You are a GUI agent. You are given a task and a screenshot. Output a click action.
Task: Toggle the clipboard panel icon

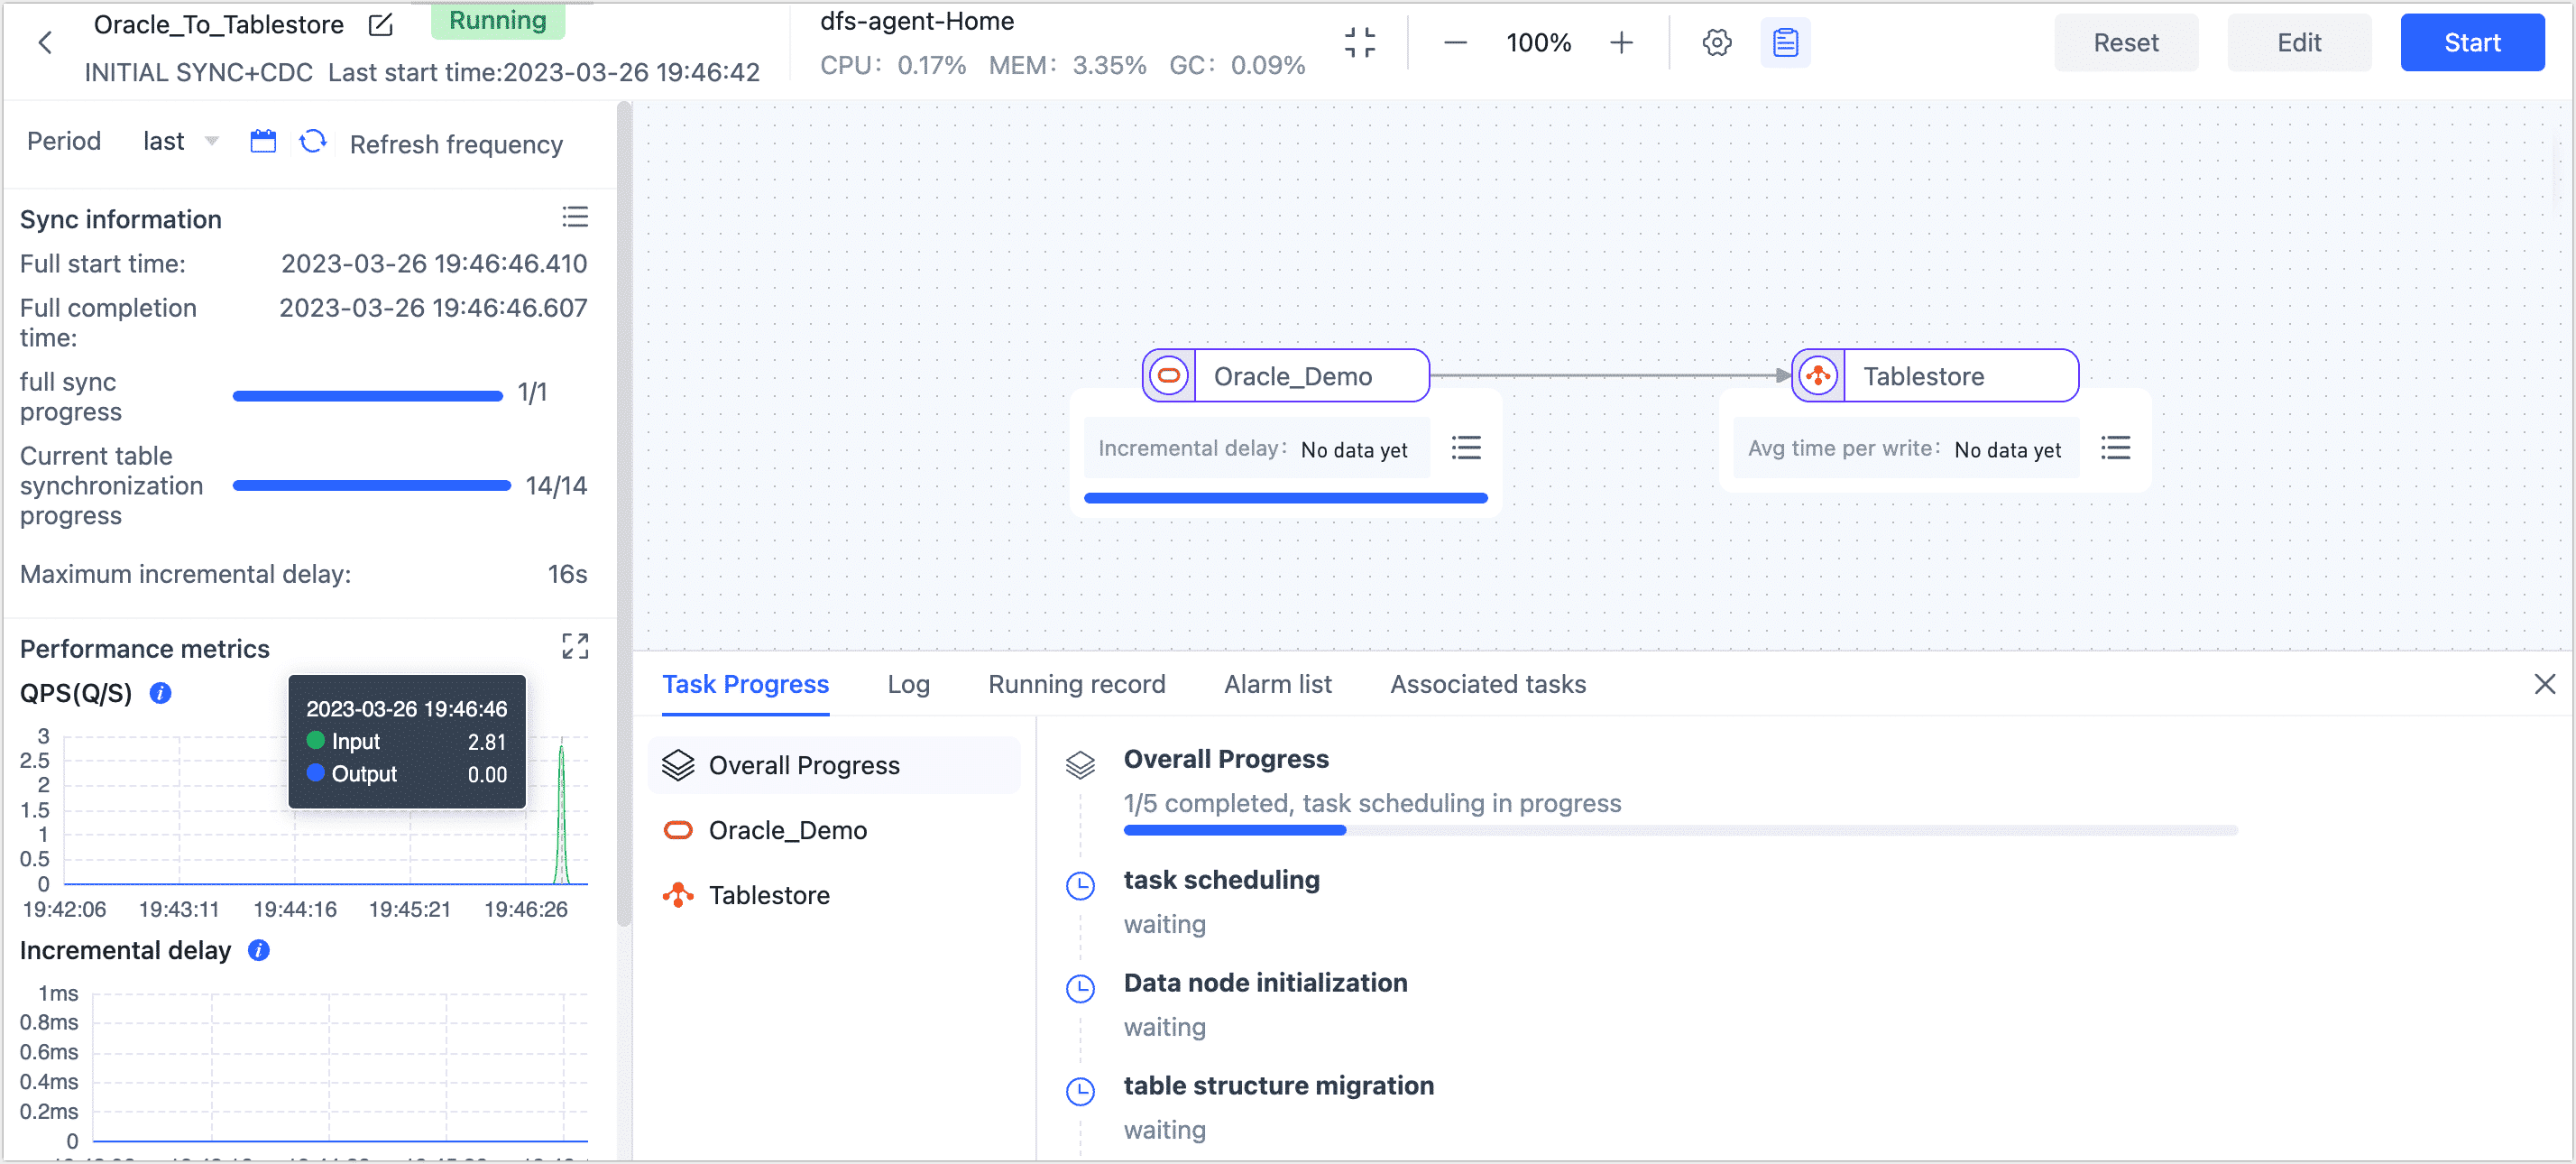click(x=1785, y=42)
